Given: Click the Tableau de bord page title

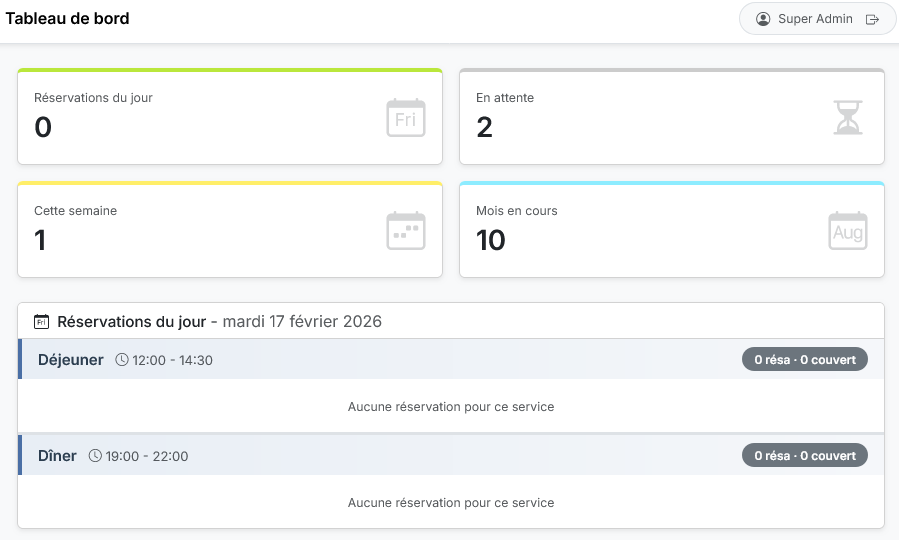Looking at the screenshot, I should pos(68,19).
